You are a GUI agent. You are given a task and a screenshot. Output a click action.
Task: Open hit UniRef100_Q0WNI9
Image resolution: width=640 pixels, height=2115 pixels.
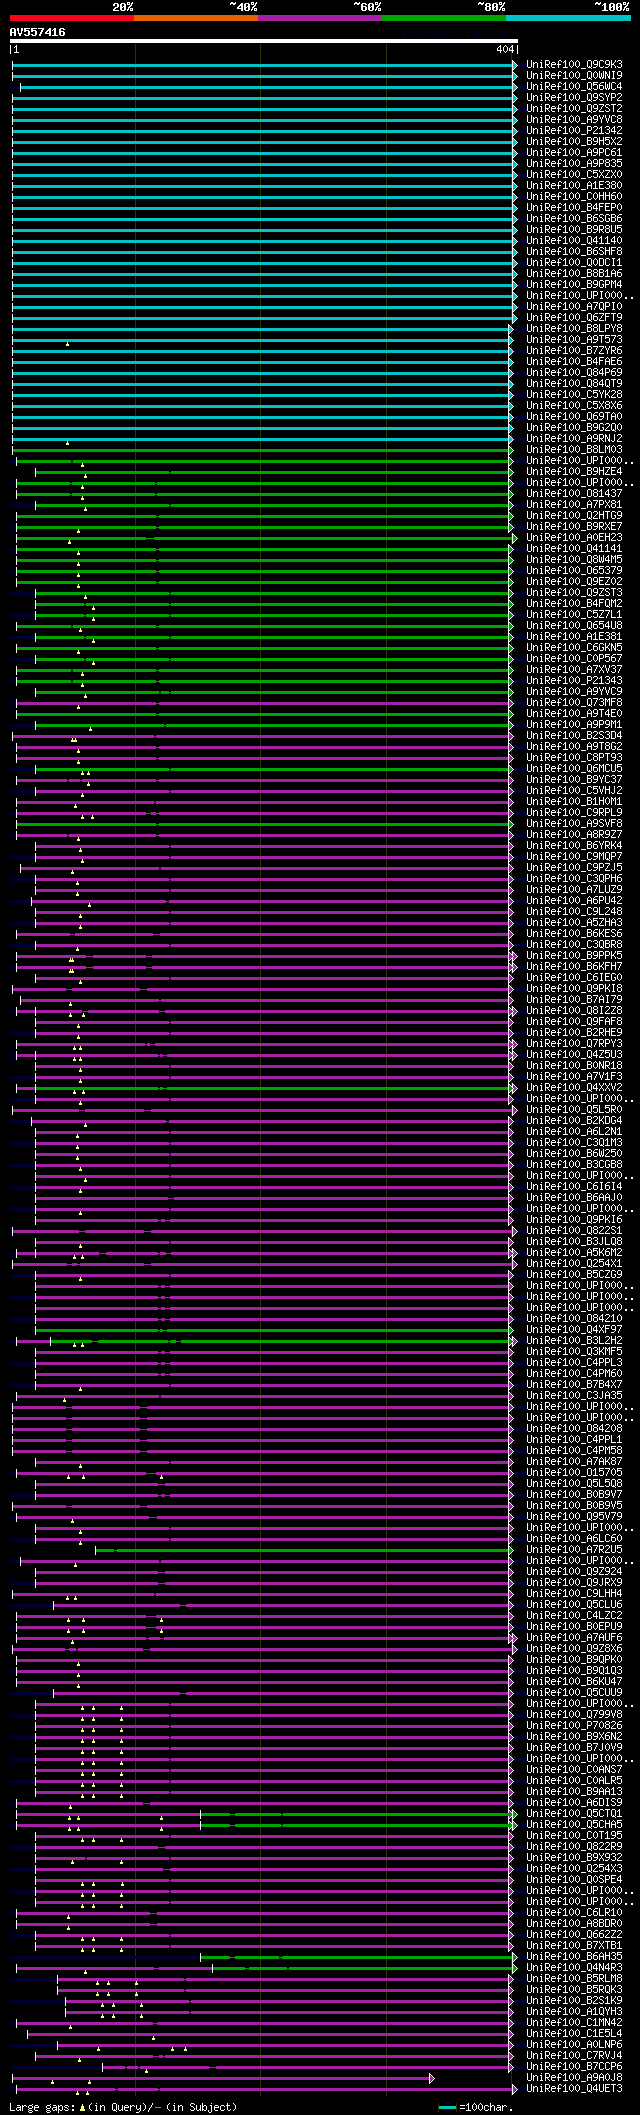point(574,76)
